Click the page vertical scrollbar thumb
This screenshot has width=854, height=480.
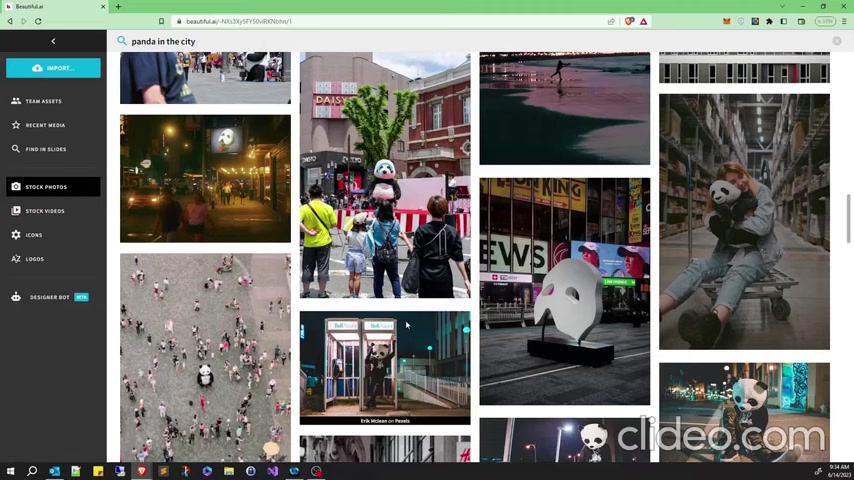(x=848, y=218)
